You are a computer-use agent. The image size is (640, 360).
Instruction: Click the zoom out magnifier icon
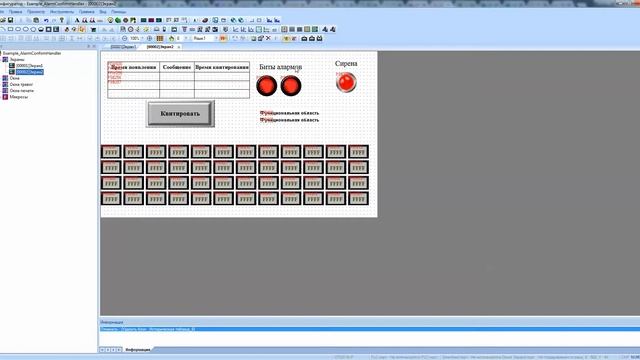(125, 38)
